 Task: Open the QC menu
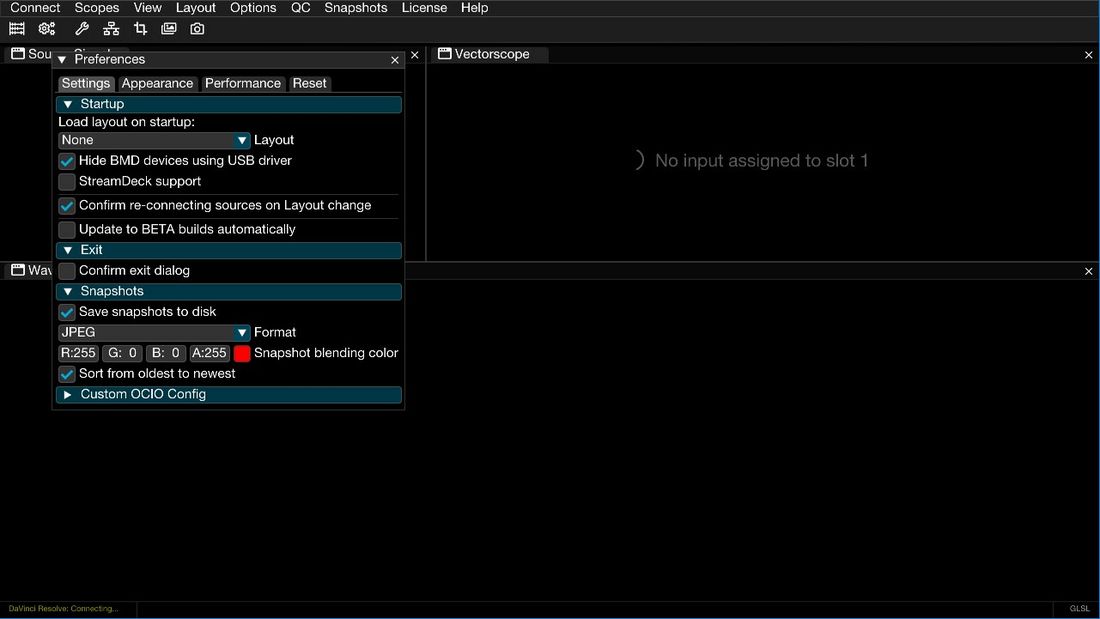[300, 8]
